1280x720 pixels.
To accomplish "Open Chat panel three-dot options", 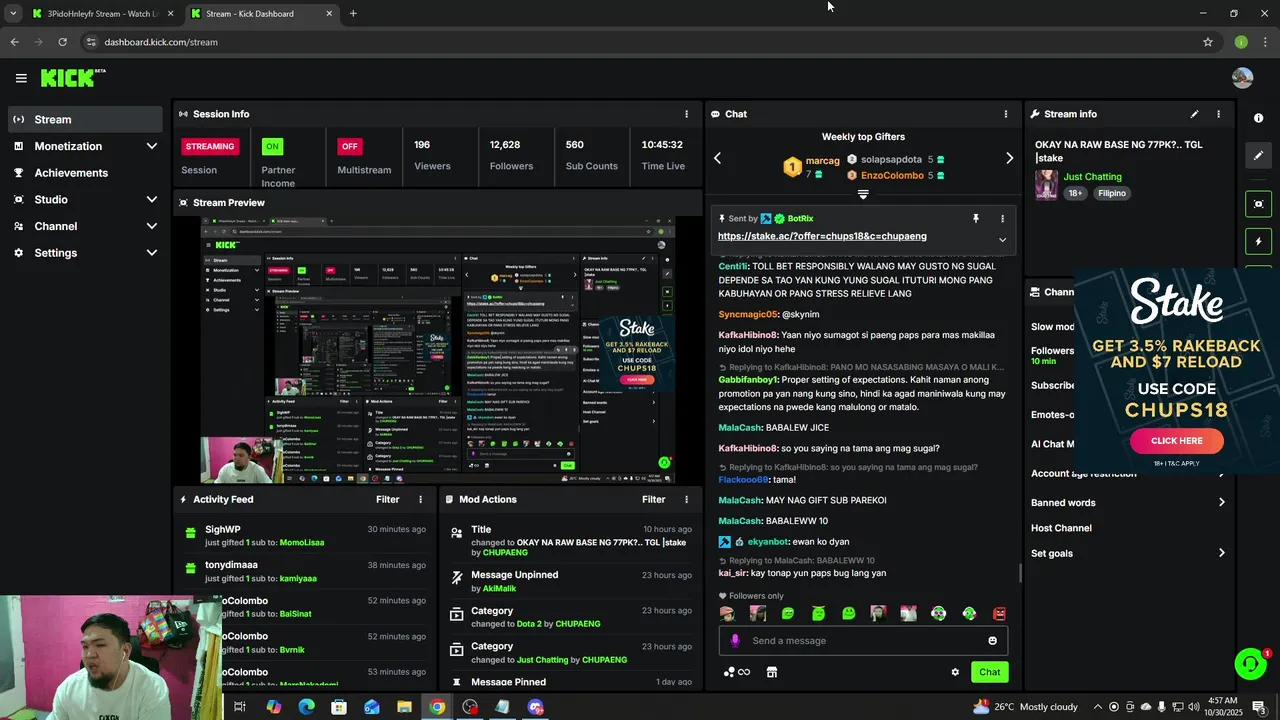I will [x=1005, y=114].
